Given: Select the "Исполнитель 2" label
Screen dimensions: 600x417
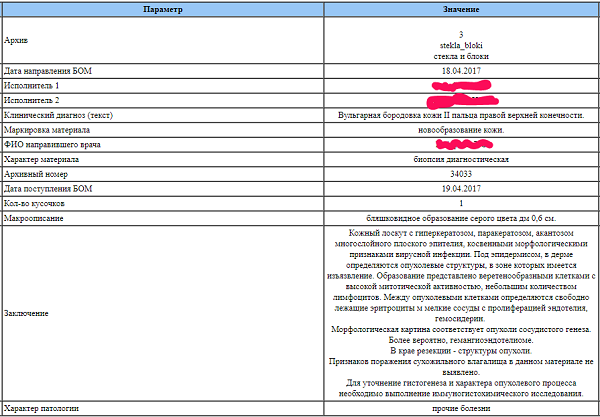Looking at the screenshot, I should (x=31, y=101).
